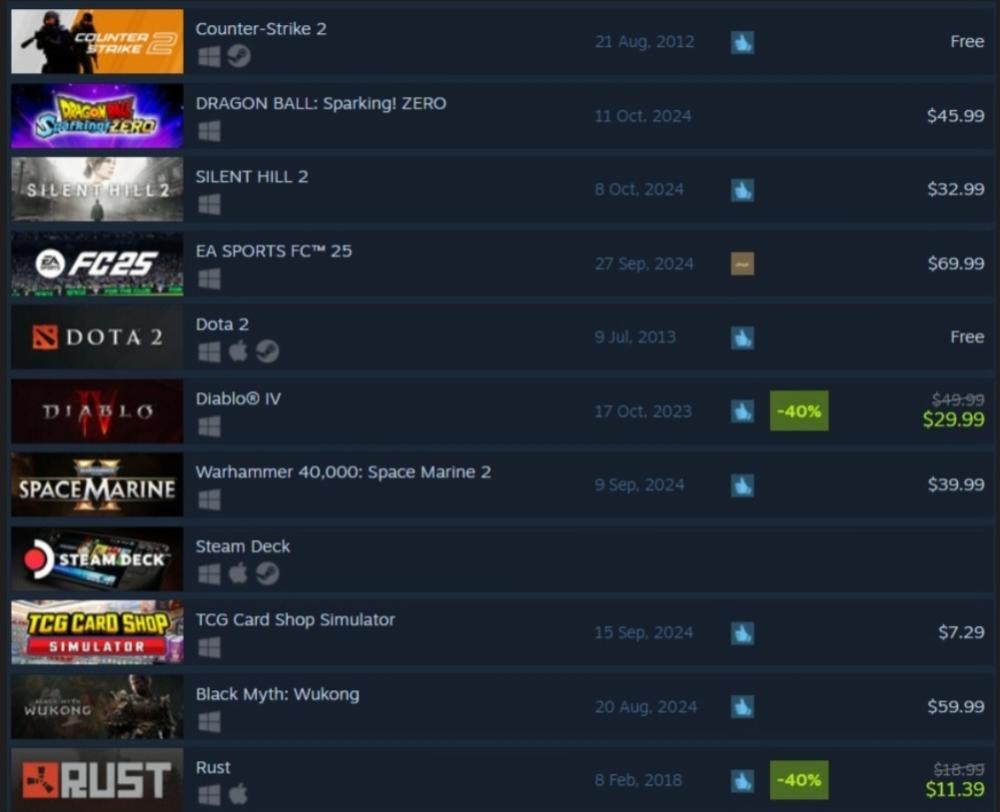This screenshot has width=1000, height=812.
Task: Click the Windows icon under TCG Card Shop Simulator
Action: point(209,647)
